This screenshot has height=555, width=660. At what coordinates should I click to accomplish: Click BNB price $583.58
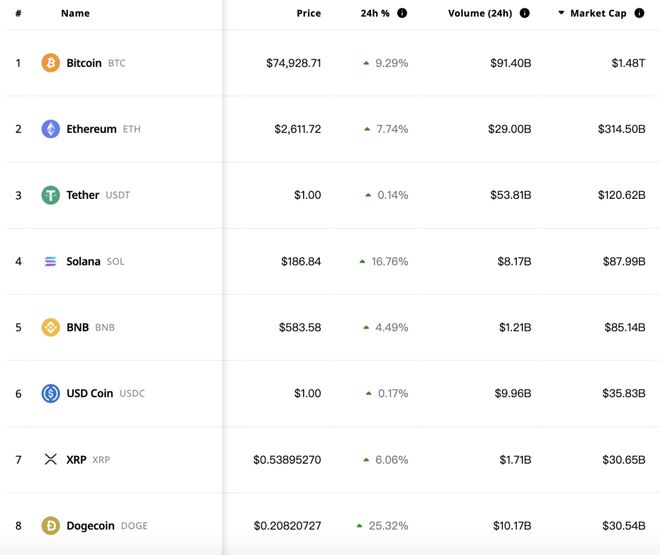[x=300, y=327]
